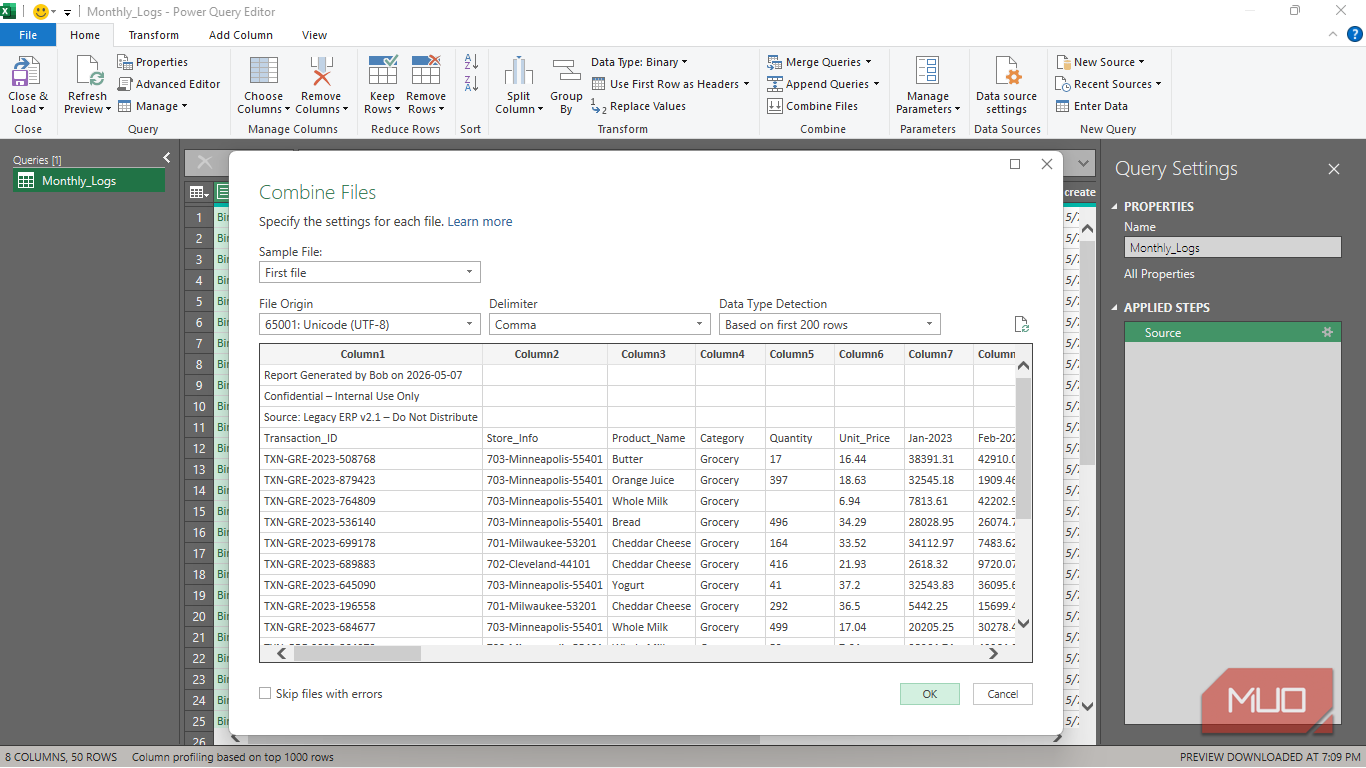This screenshot has height=768, width=1366.
Task: Click the Enter Data command
Action: pos(1092,106)
